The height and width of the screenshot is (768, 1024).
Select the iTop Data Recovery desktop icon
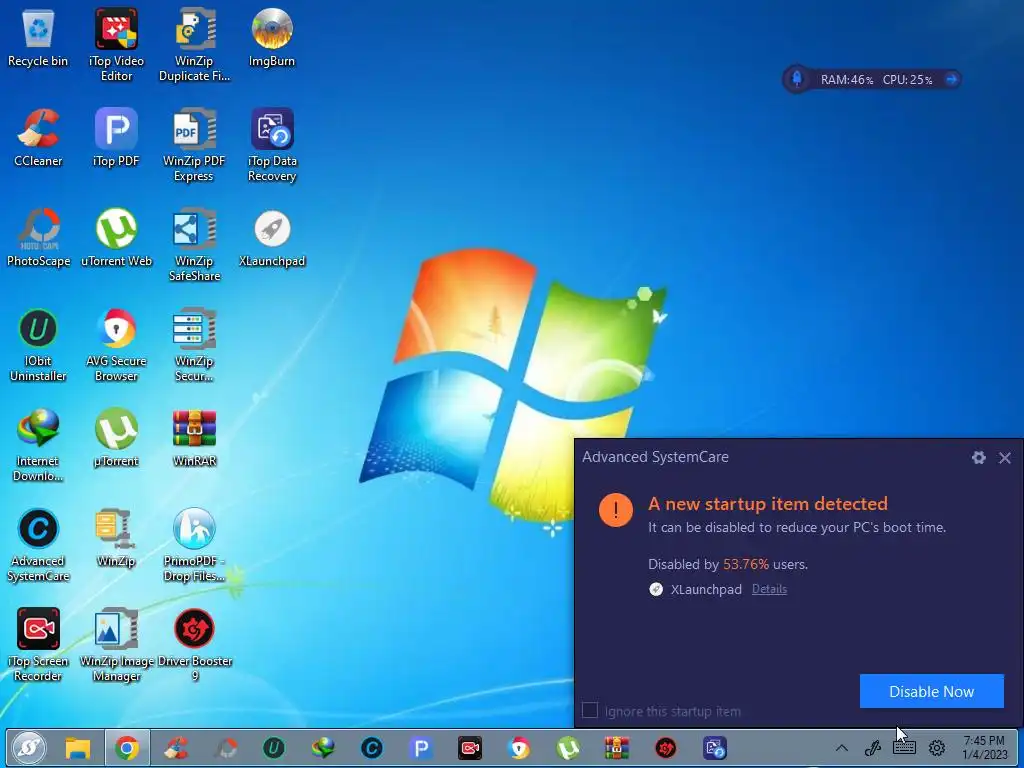click(x=272, y=145)
